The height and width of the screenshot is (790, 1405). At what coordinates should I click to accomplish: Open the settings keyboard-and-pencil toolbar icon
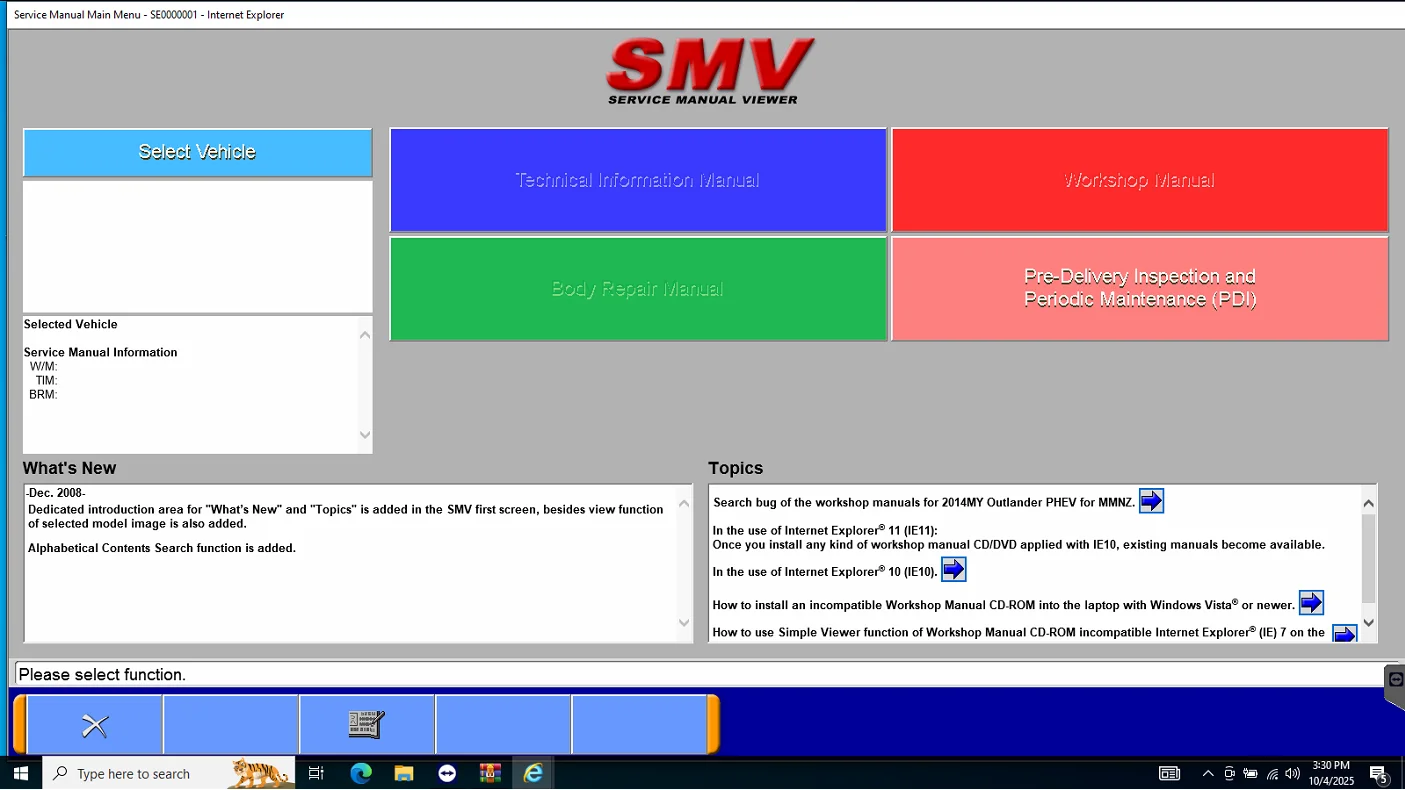point(367,725)
